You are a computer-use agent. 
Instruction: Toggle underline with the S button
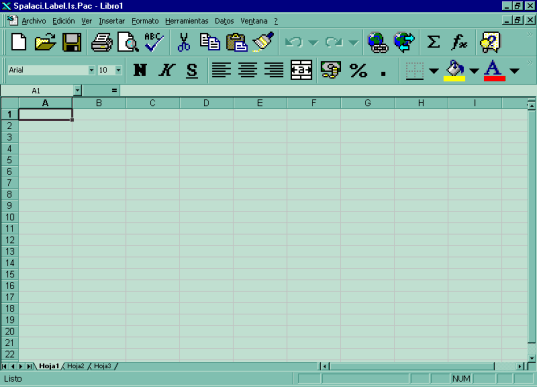[192, 71]
